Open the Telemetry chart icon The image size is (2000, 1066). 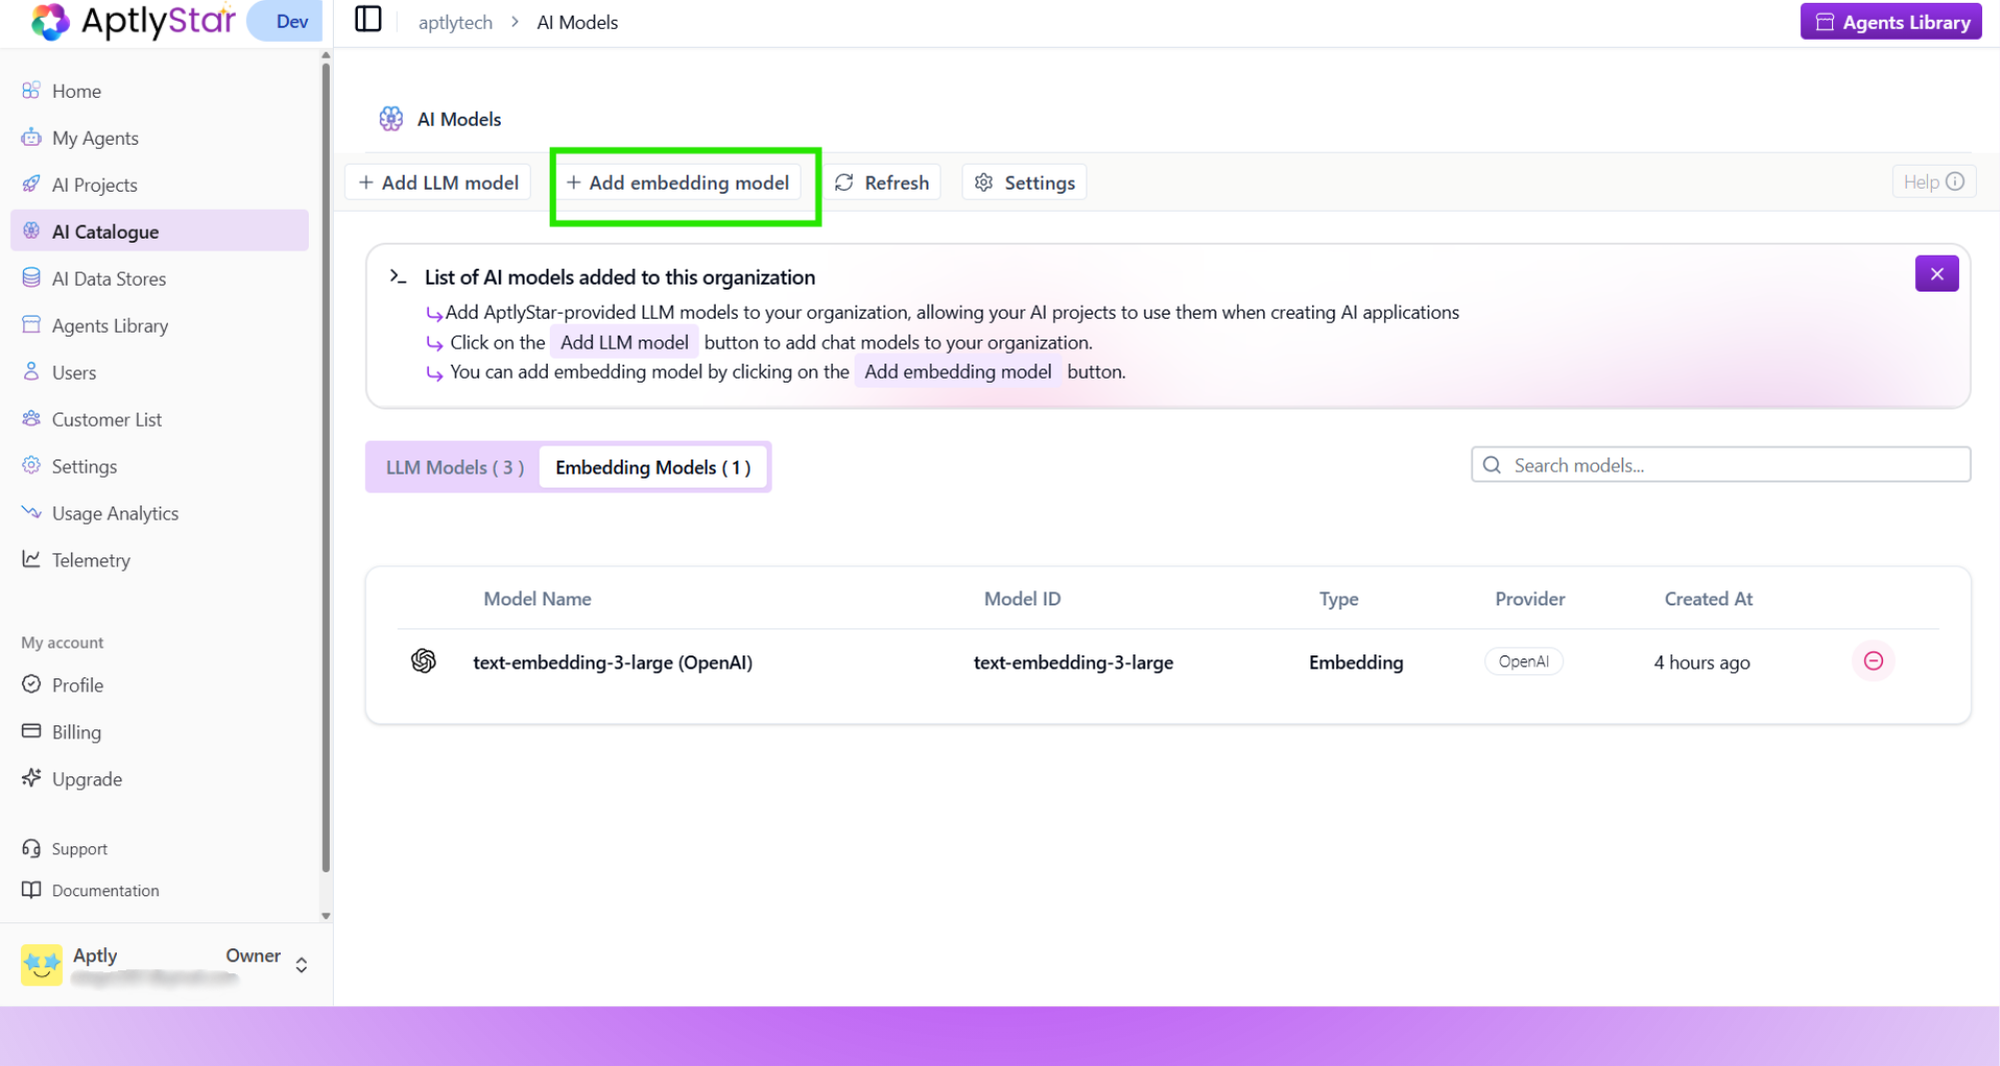[x=31, y=560]
